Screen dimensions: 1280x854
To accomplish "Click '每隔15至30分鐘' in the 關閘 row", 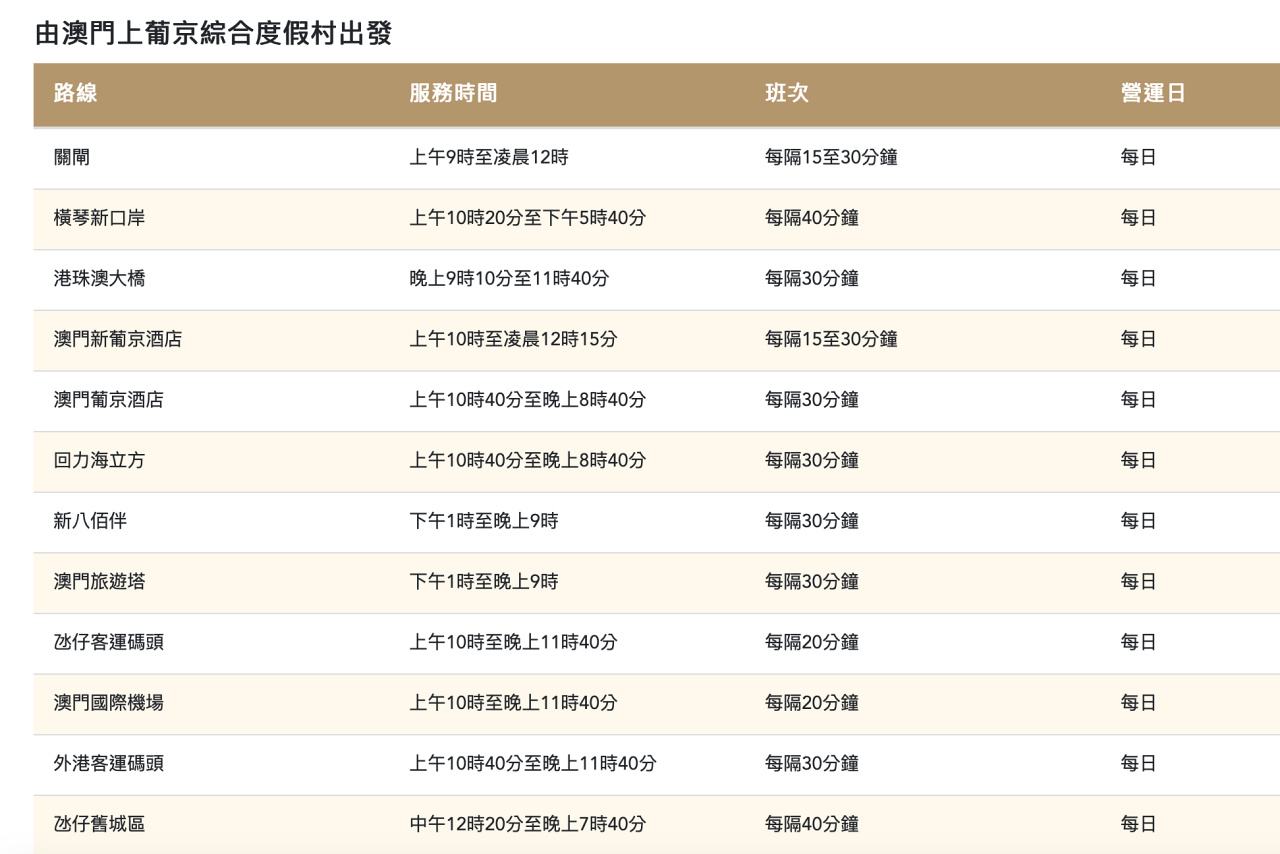I will (x=831, y=157).
